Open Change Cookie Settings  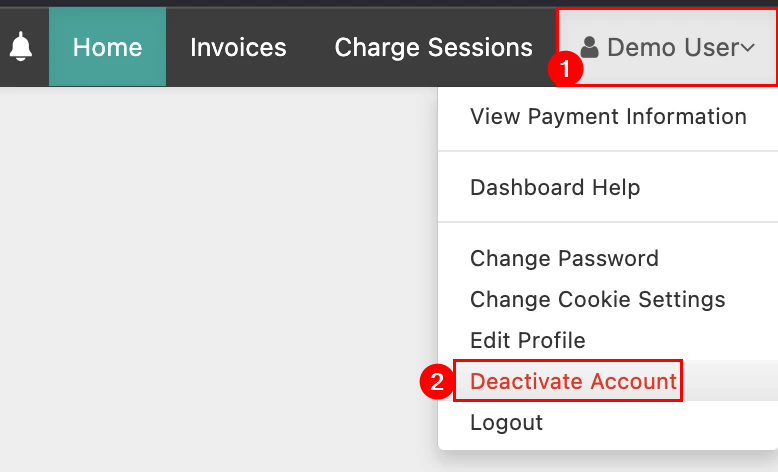597,299
